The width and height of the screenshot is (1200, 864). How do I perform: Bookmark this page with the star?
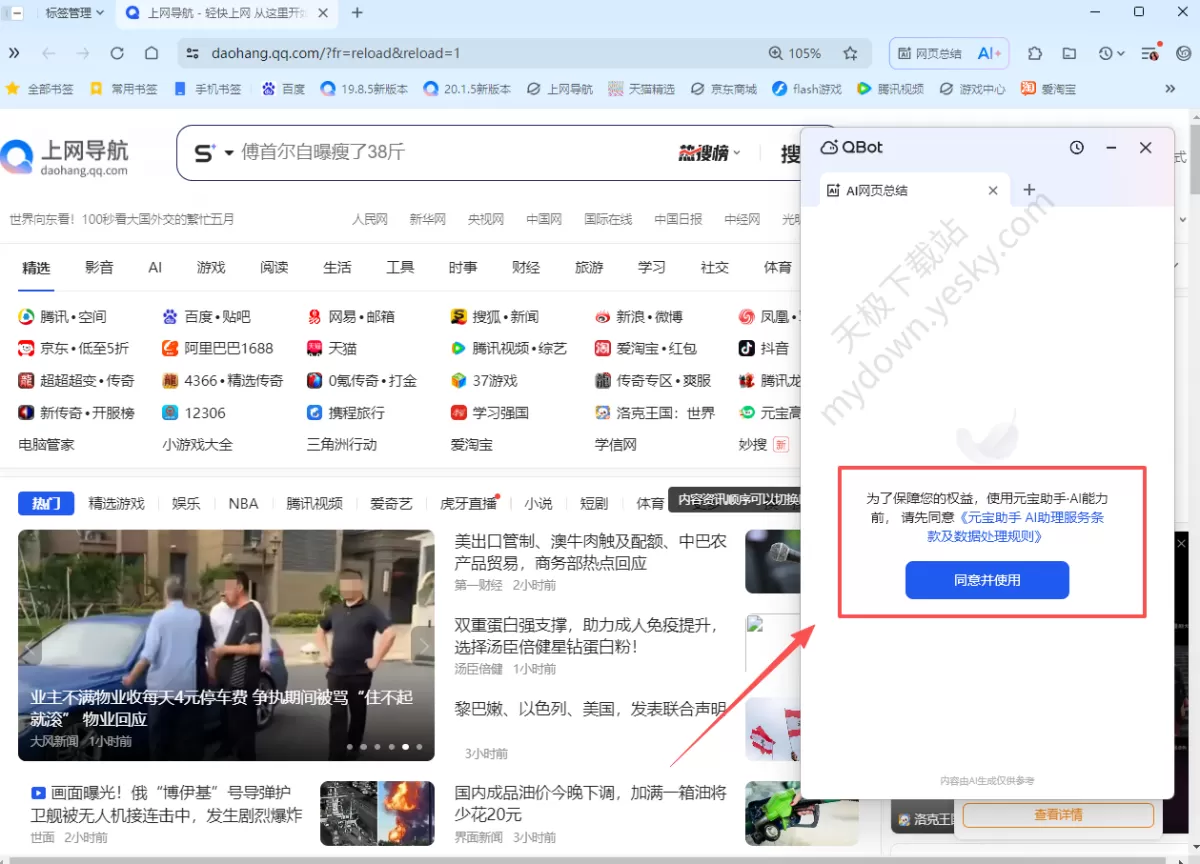point(851,53)
